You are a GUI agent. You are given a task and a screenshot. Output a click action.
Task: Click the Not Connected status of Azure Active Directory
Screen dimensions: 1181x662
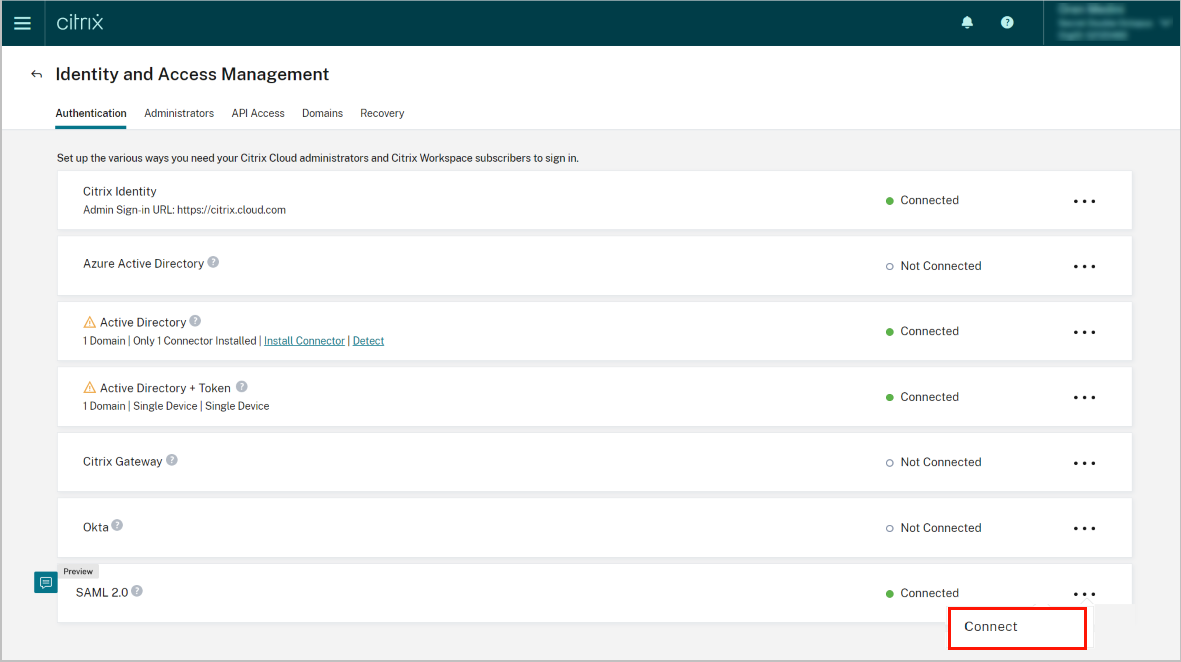[x=934, y=266]
